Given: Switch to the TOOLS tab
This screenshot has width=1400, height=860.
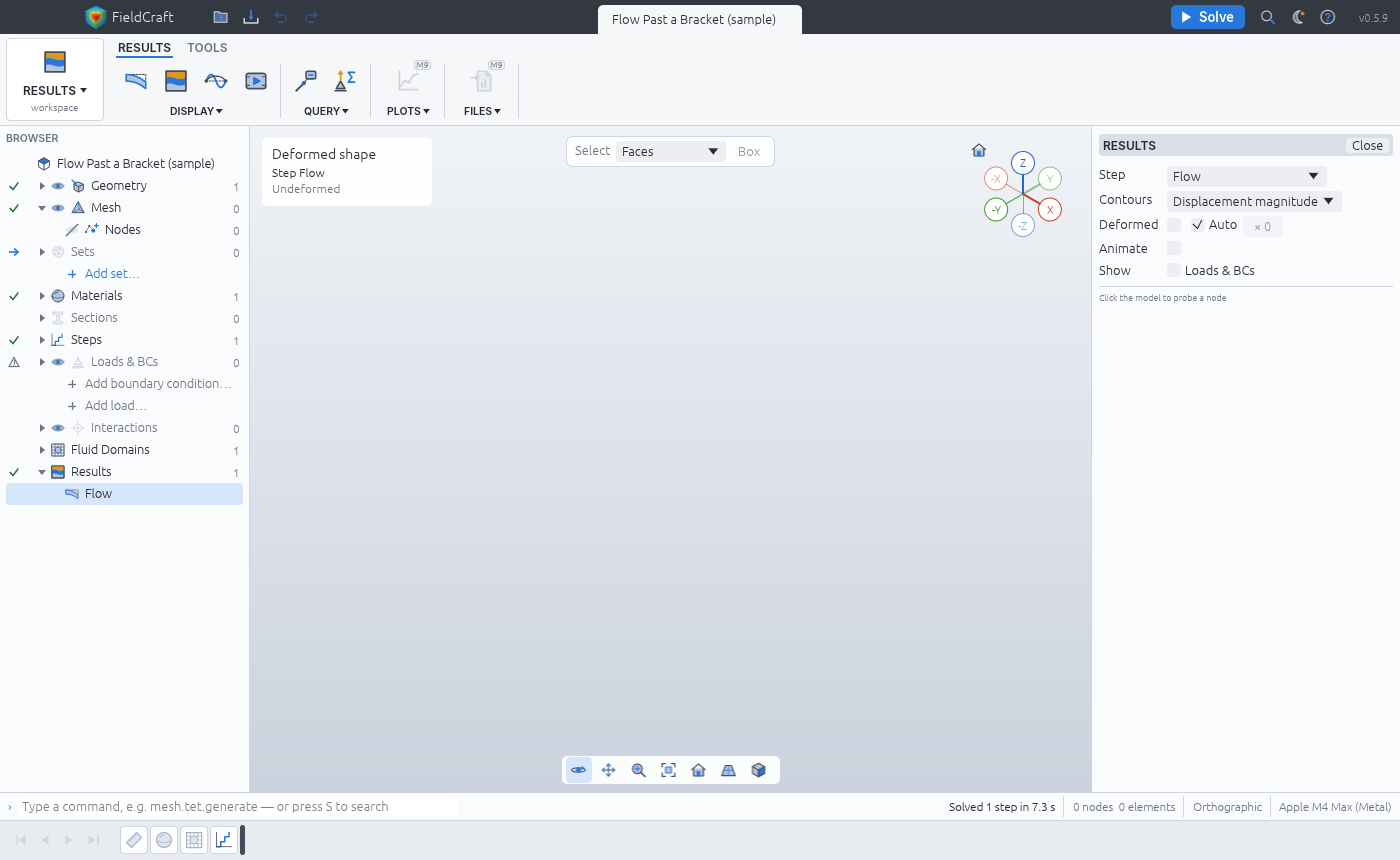Looking at the screenshot, I should [x=207, y=48].
